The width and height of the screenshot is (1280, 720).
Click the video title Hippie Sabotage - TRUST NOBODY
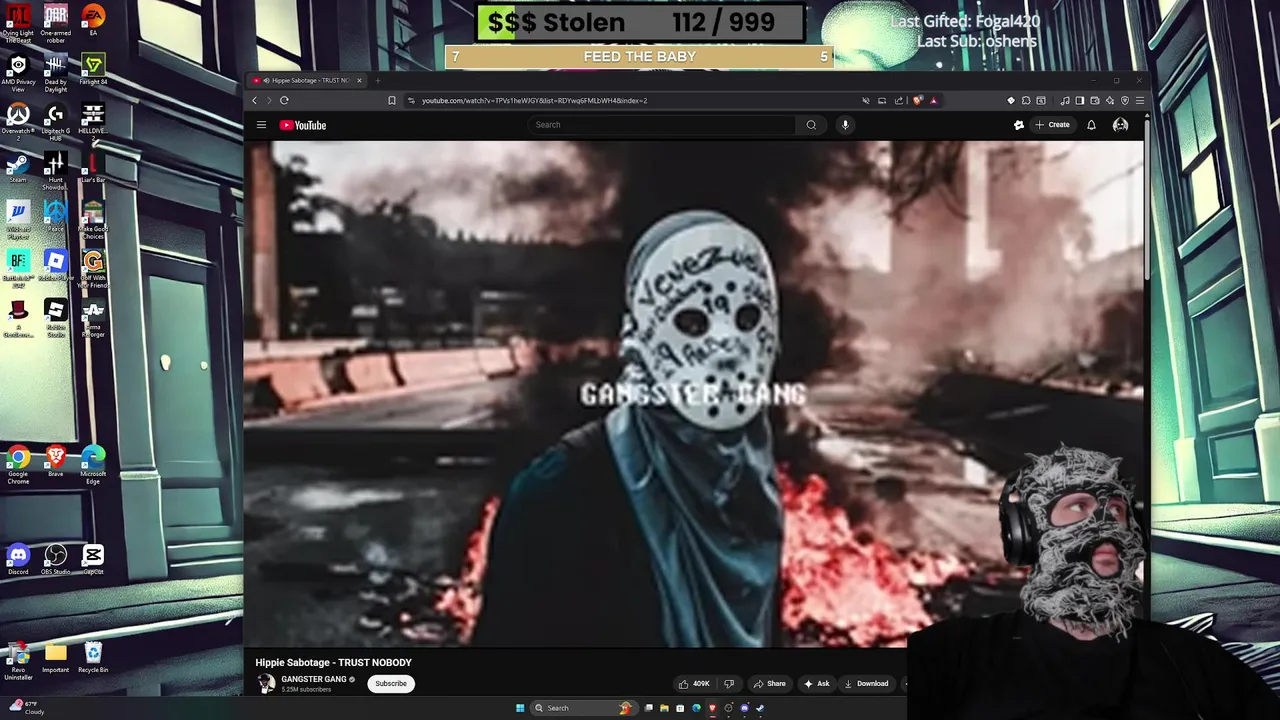pyautogui.click(x=333, y=662)
